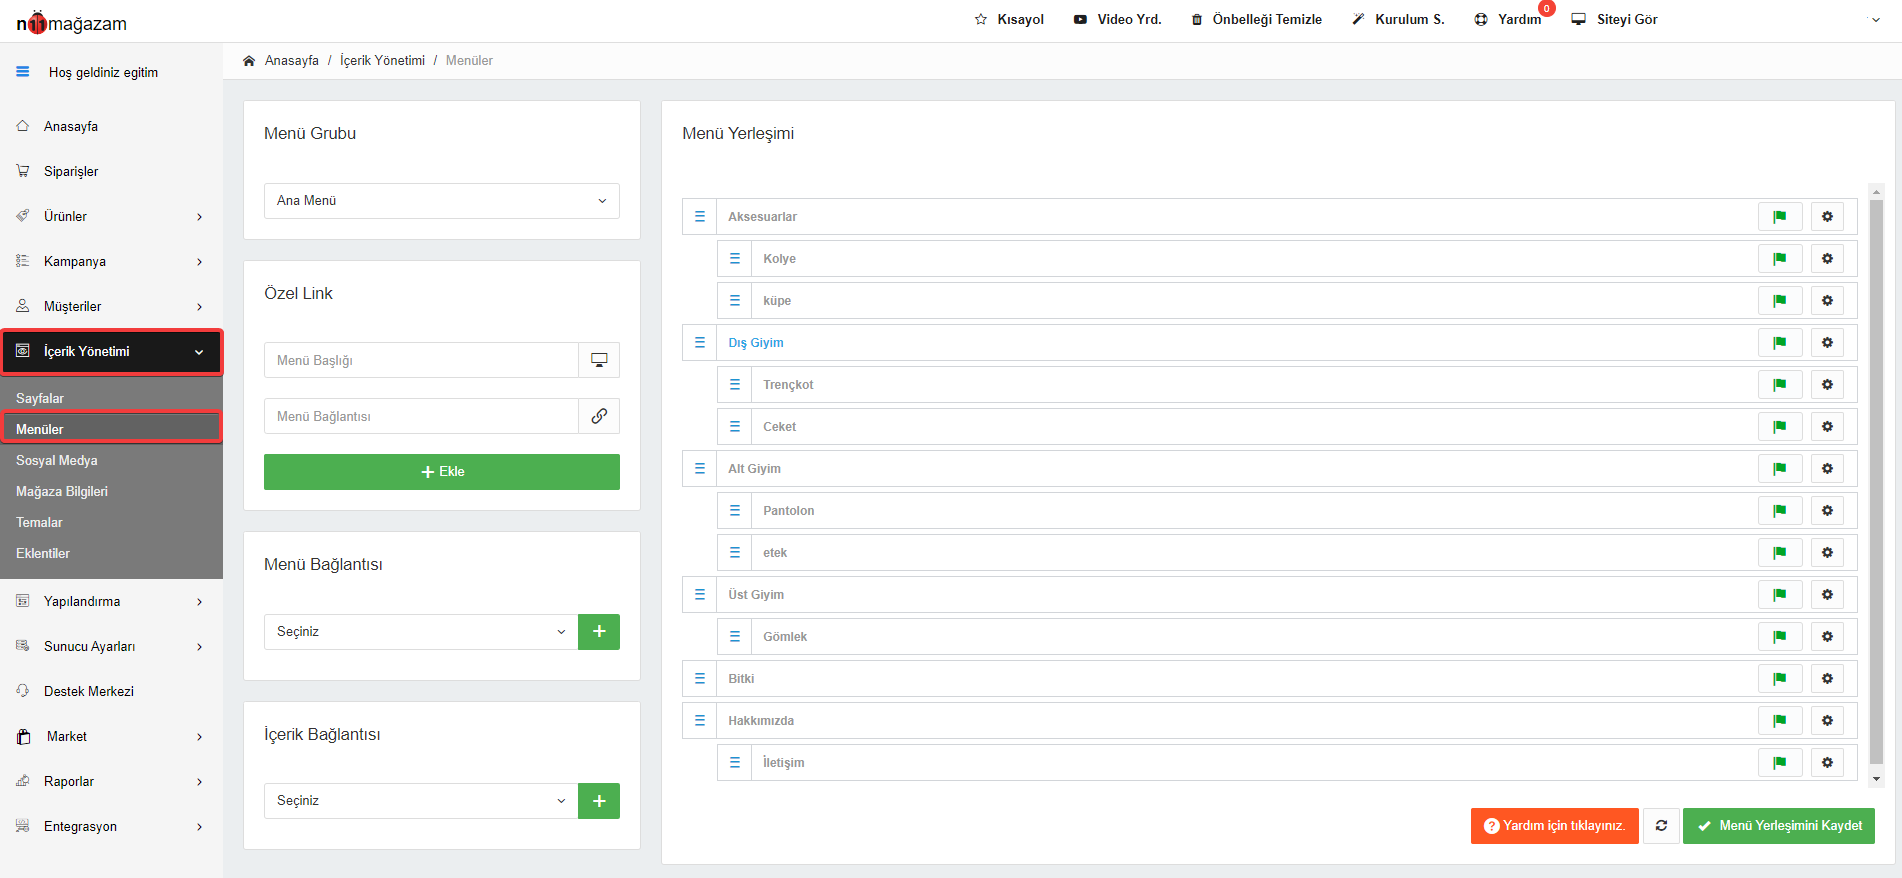The width and height of the screenshot is (1902, 878).
Task: Click the monitor icon beside Menü Başlığı
Action: [x=599, y=360]
